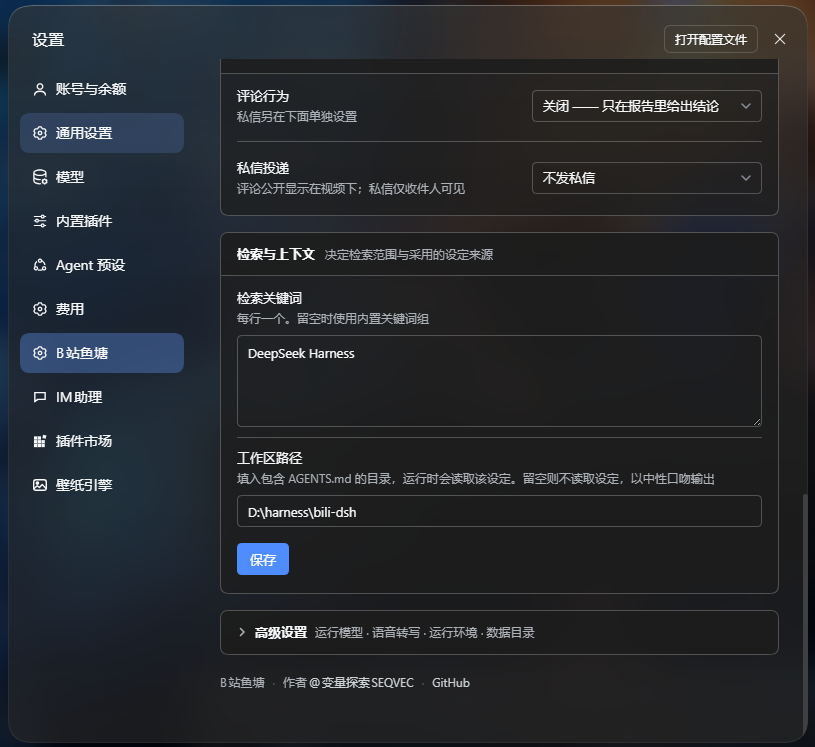
Task: Click the 账号与余额 user icon
Action: tap(40, 89)
